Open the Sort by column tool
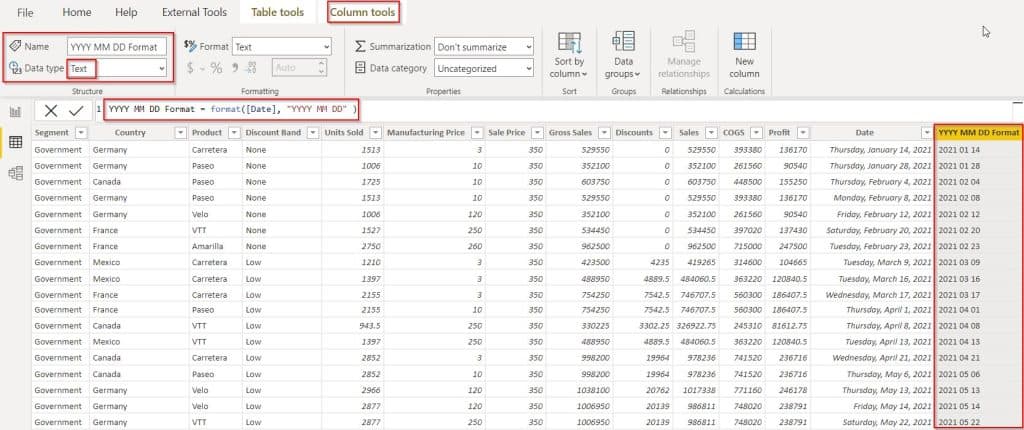Image resolution: width=1024 pixels, height=430 pixels. pyautogui.click(x=569, y=56)
